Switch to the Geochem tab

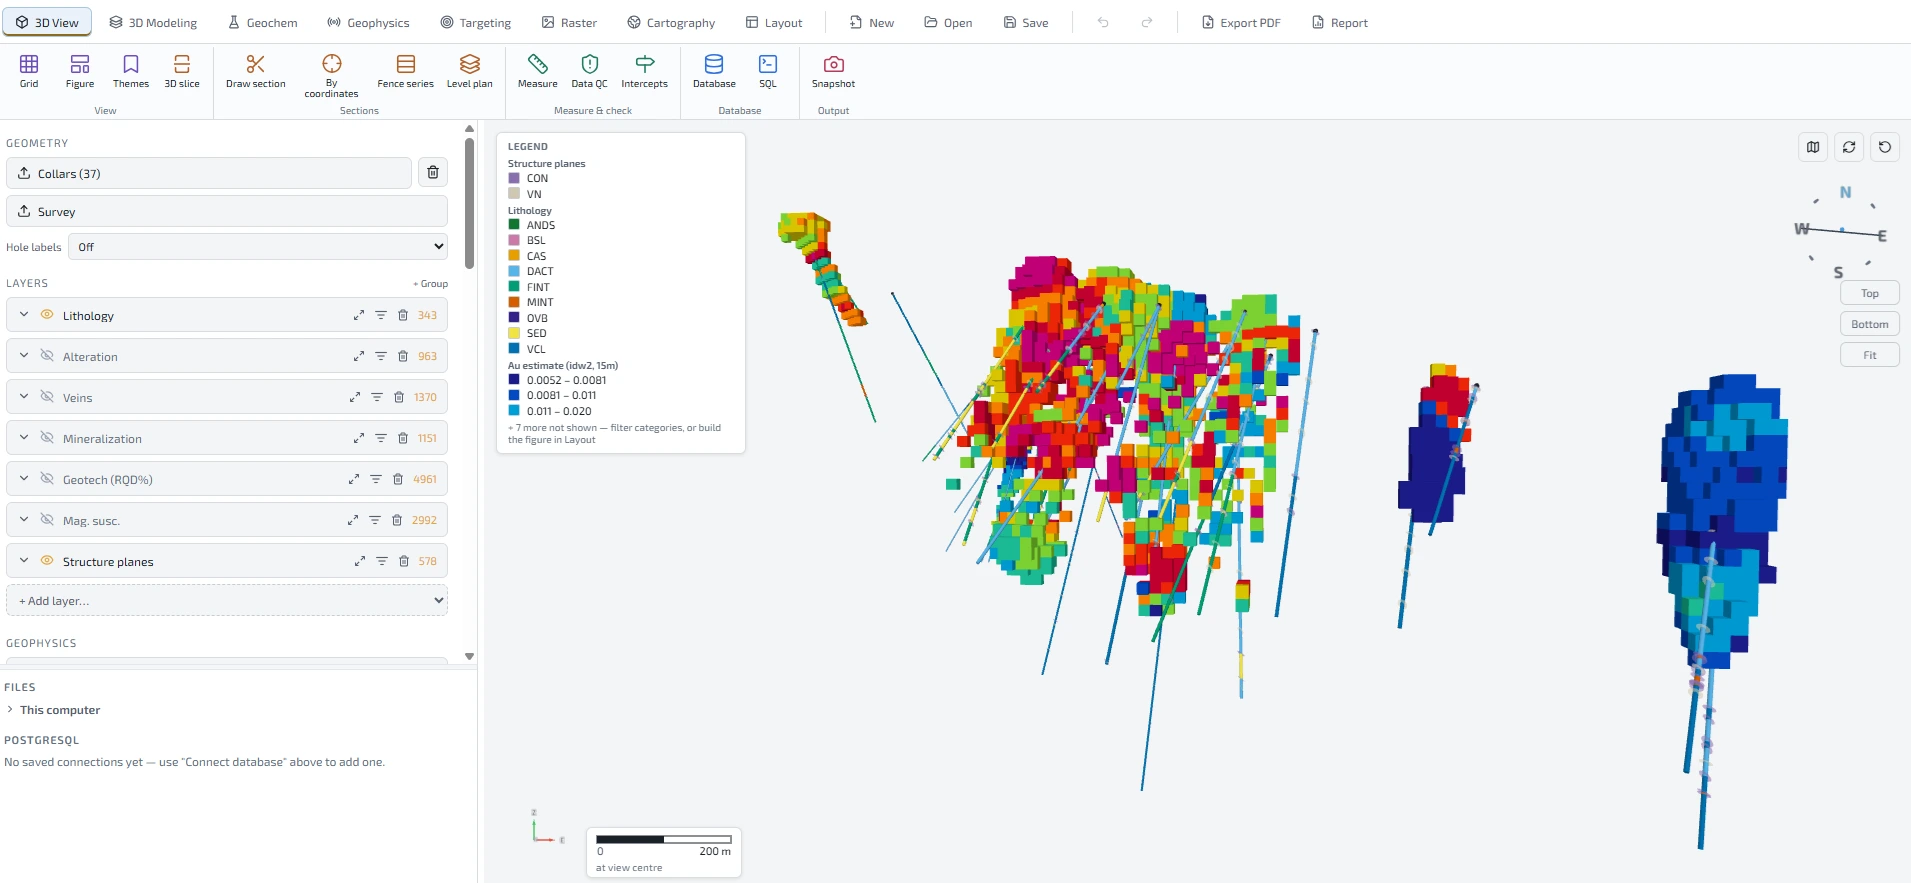click(x=263, y=22)
